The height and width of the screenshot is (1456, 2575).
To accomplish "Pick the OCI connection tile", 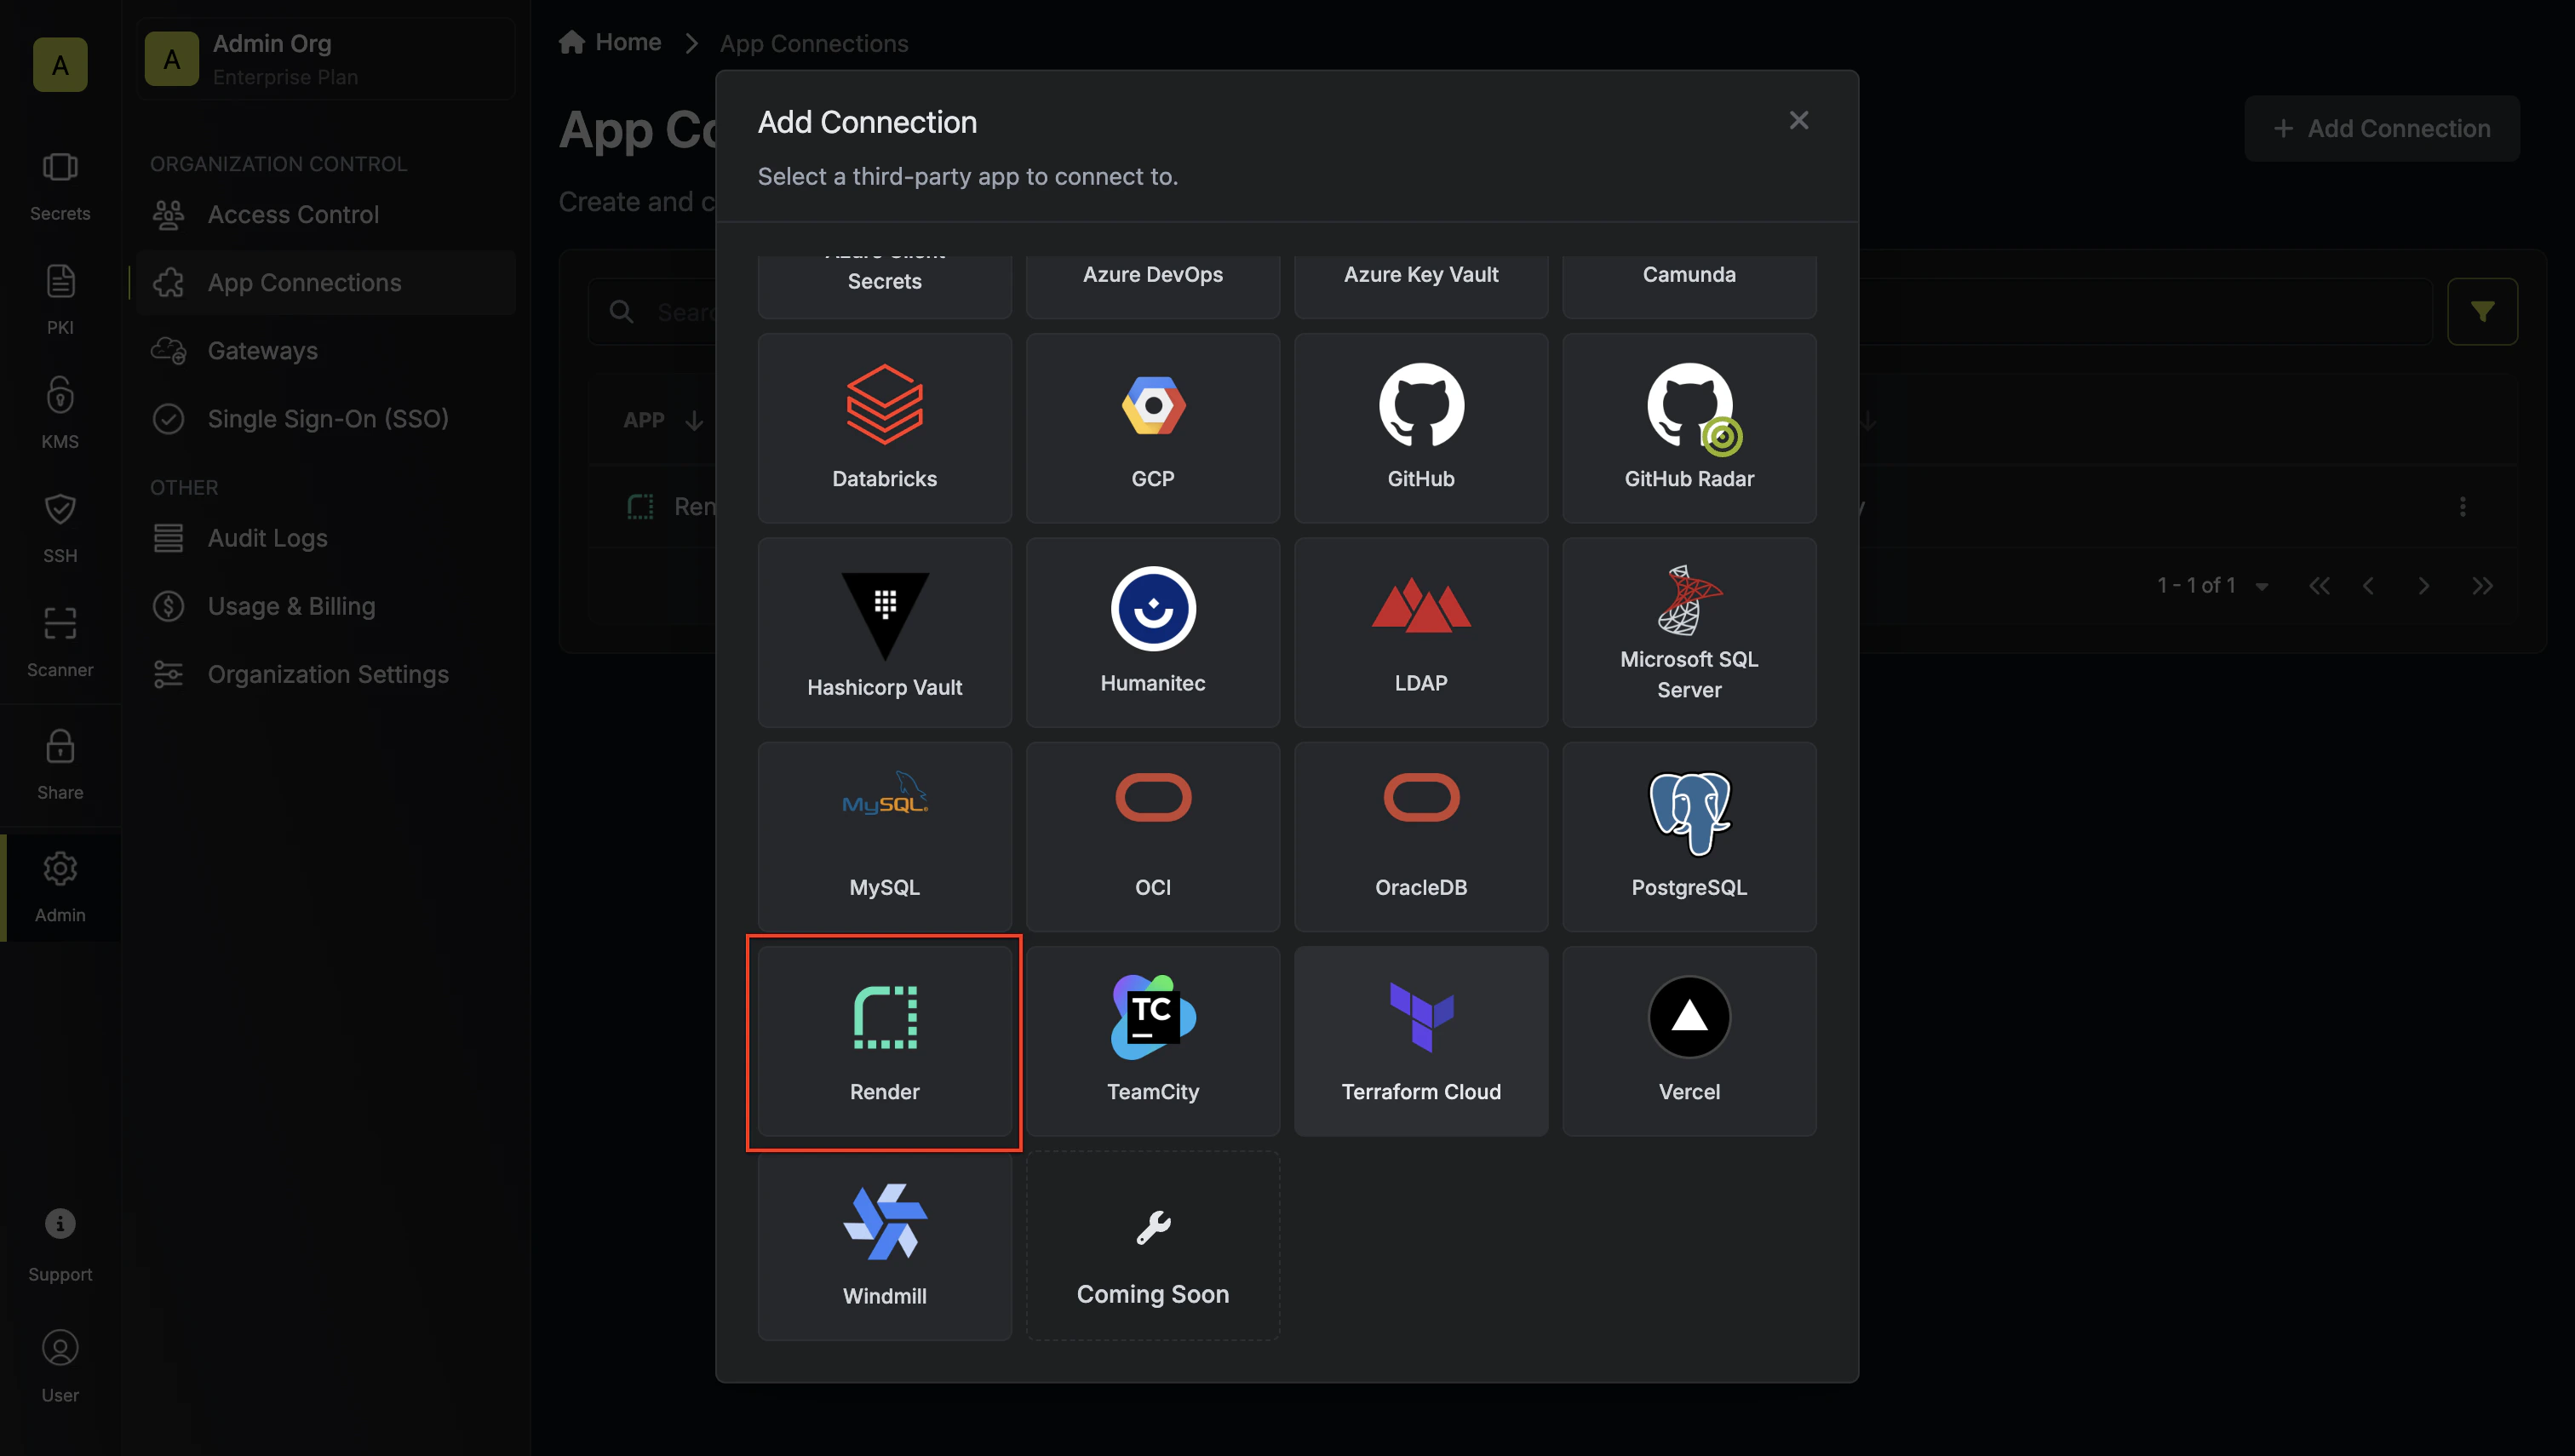I will [1152, 836].
